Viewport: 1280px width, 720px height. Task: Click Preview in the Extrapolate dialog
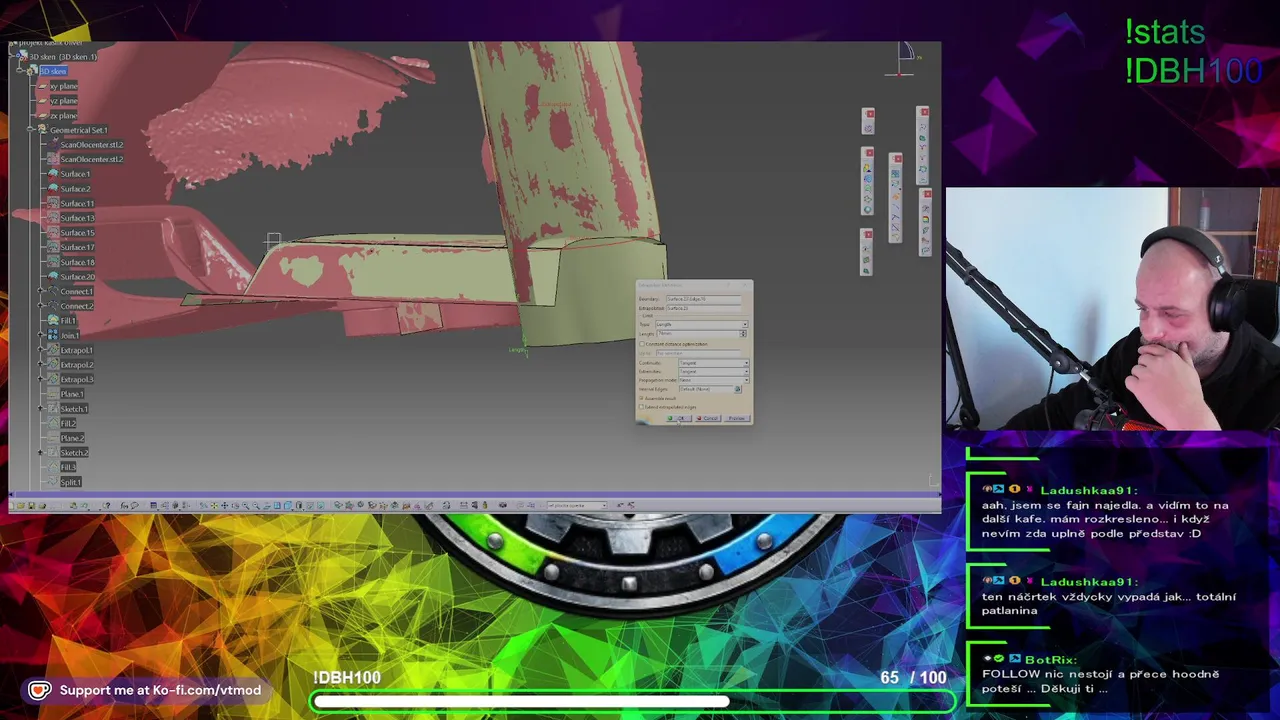(x=737, y=418)
